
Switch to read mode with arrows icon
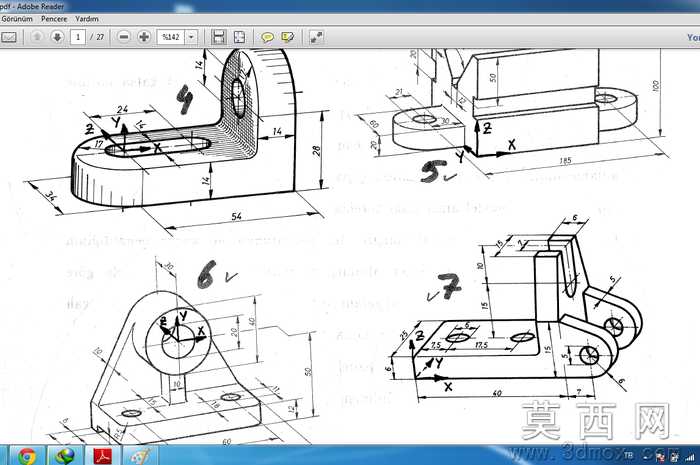coord(317,37)
